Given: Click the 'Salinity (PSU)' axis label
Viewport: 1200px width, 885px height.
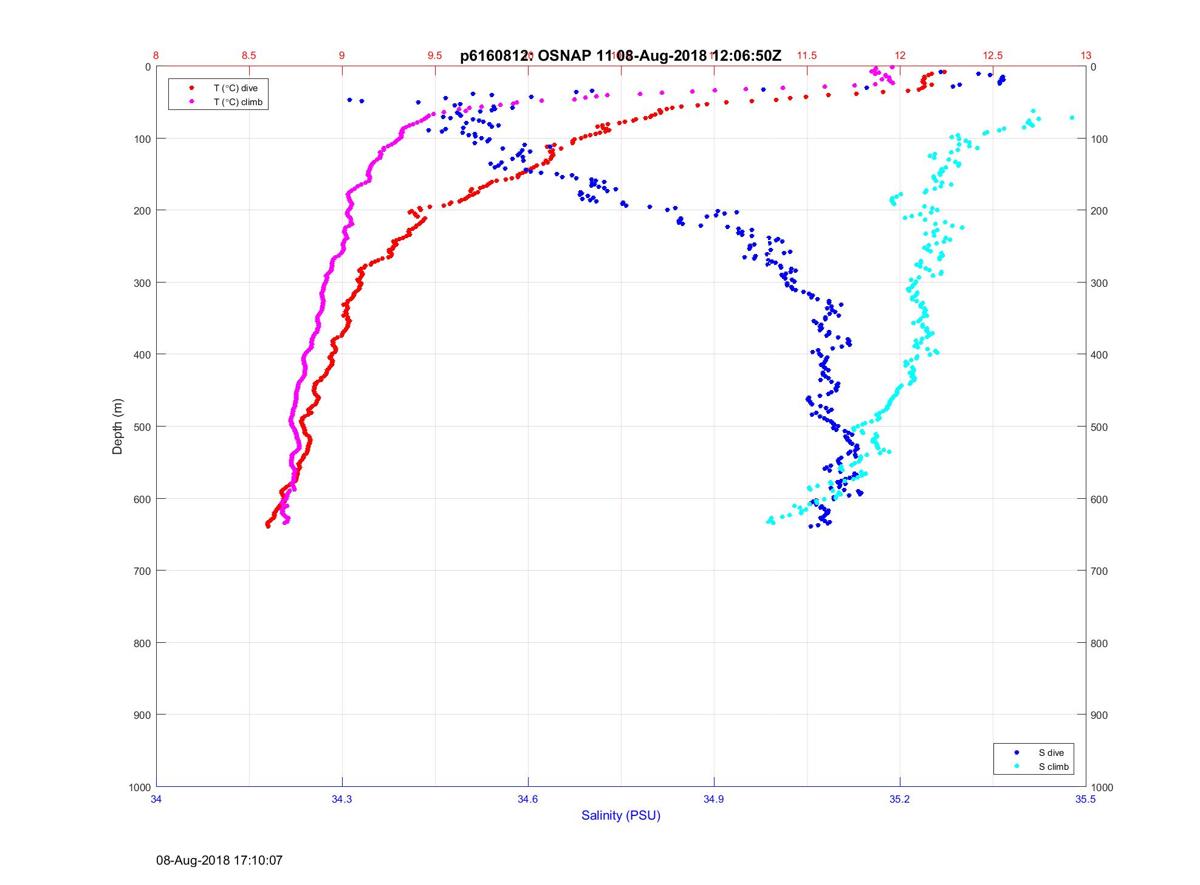Looking at the screenshot, I should click(621, 816).
